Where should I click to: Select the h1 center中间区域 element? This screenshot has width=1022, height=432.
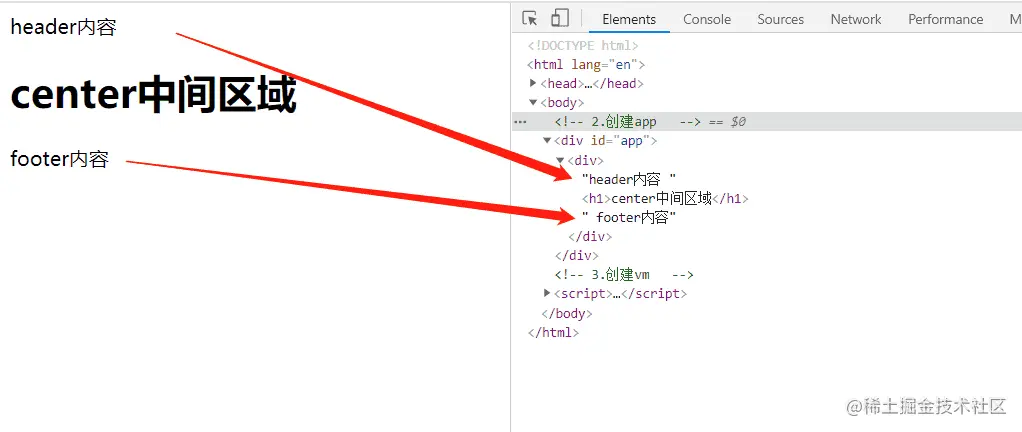(665, 199)
